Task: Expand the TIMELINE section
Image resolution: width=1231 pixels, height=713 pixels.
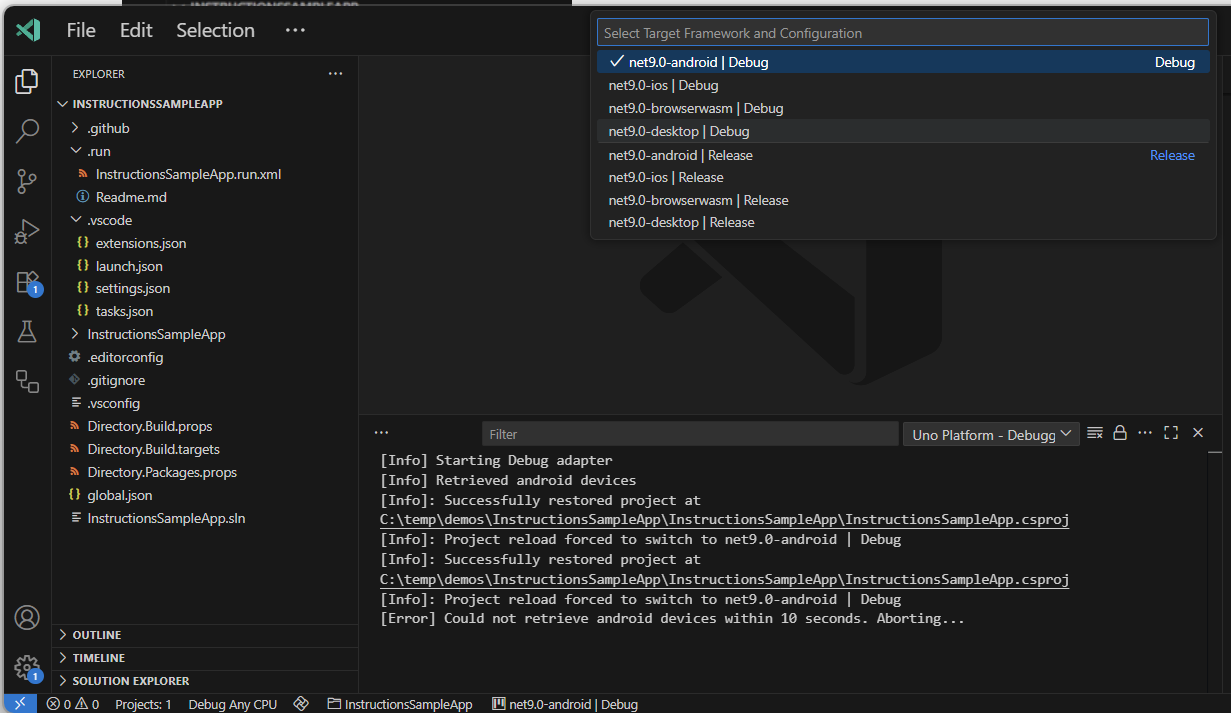Action: (x=205, y=658)
